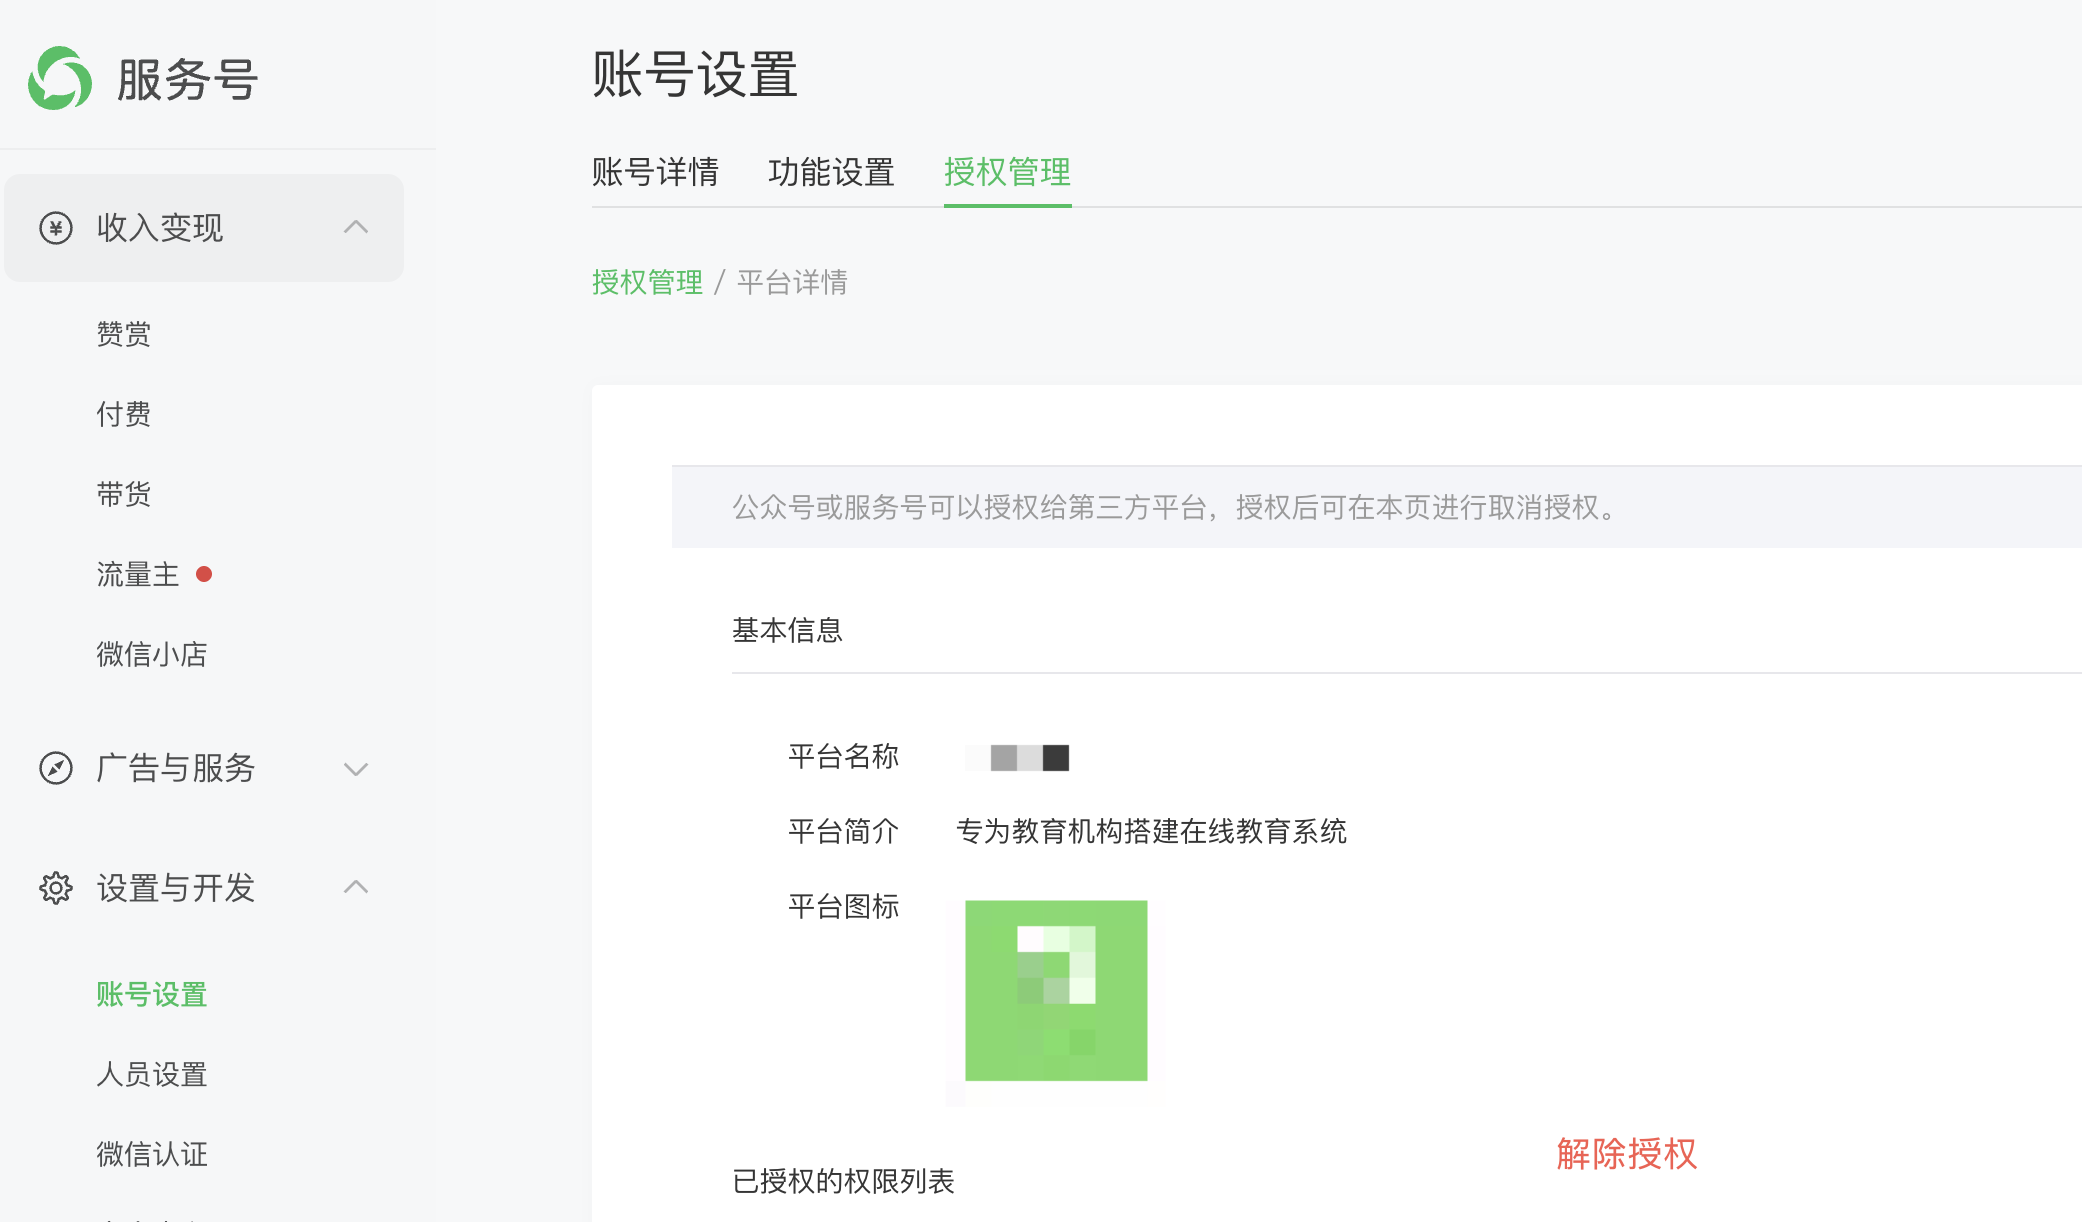Open 微信认证 in the sidebar
This screenshot has height=1222, width=2082.
pyautogui.click(x=152, y=1154)
